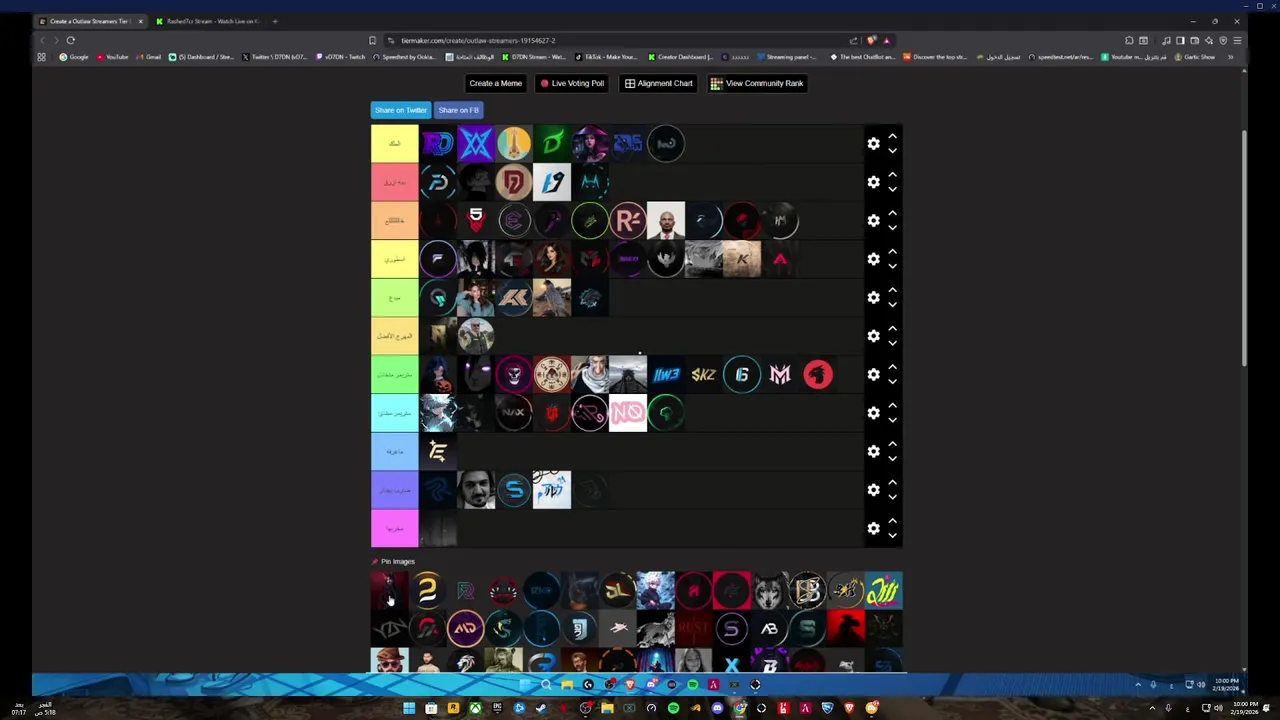The height and width of the screenshot is (720, 1280).
Task: Open the Gmail bookmark
Action: coord(149,57)
